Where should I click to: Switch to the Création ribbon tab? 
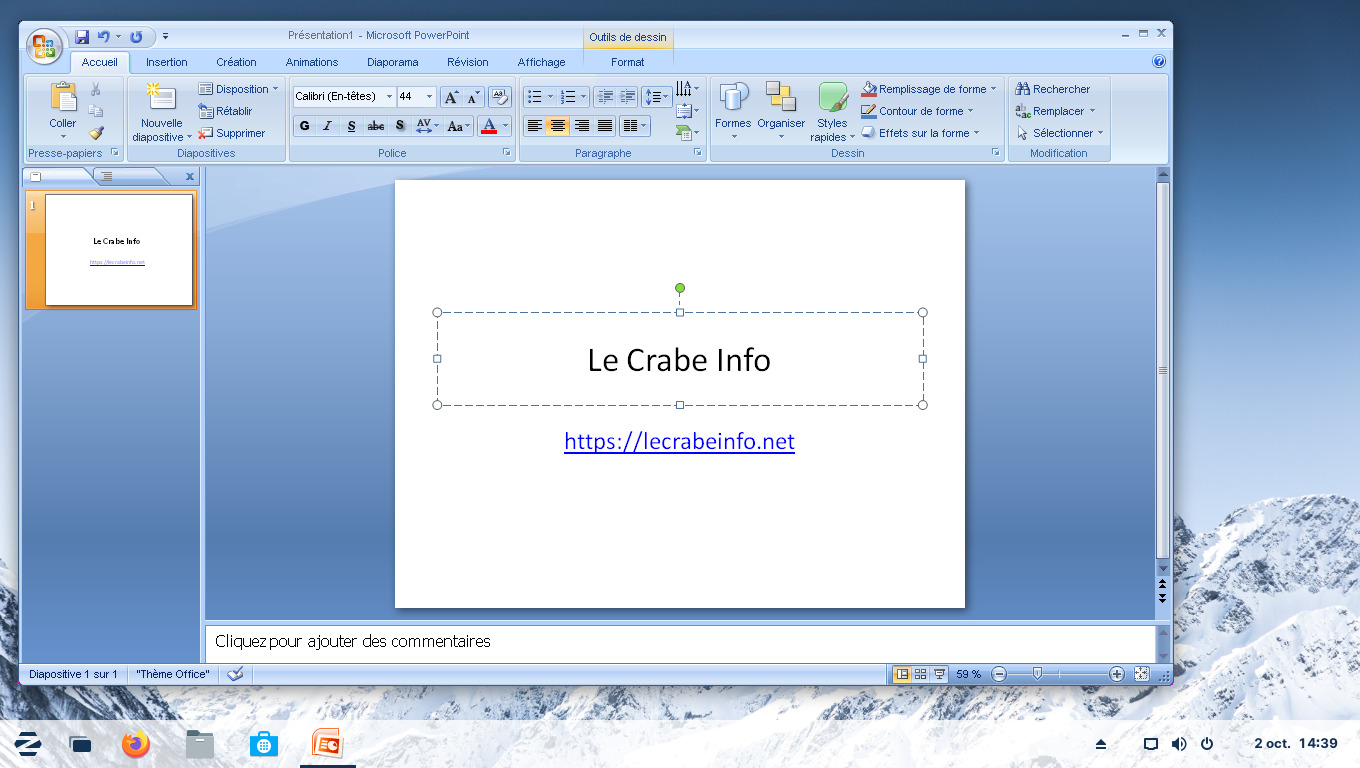click(237, 62)
